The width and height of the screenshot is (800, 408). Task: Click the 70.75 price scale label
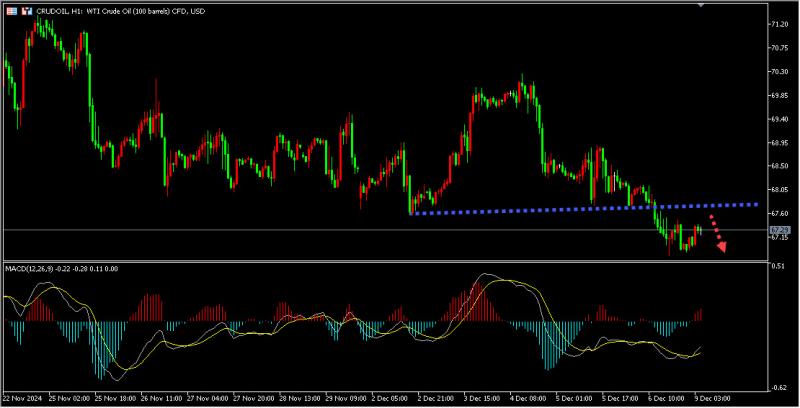[779, 48]
